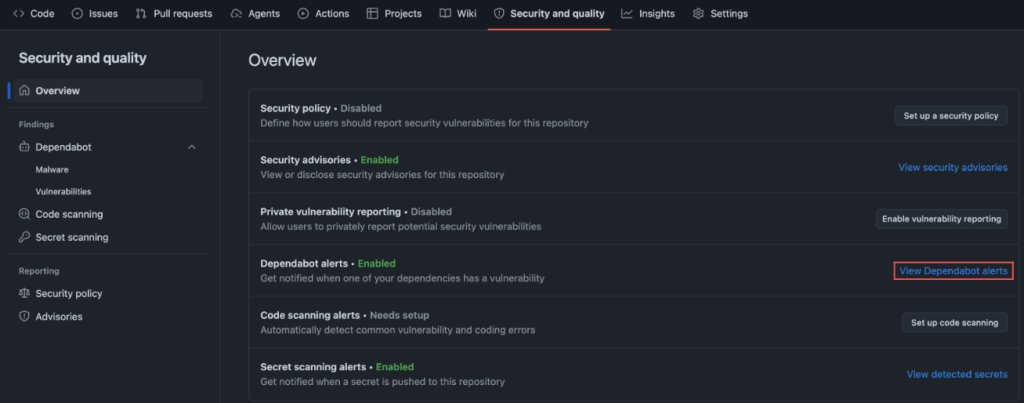The width and height of the screenshot is (1024, 403).
Task: Click Enable vulnerability reporting button
Action: click(x=942, y=219)
